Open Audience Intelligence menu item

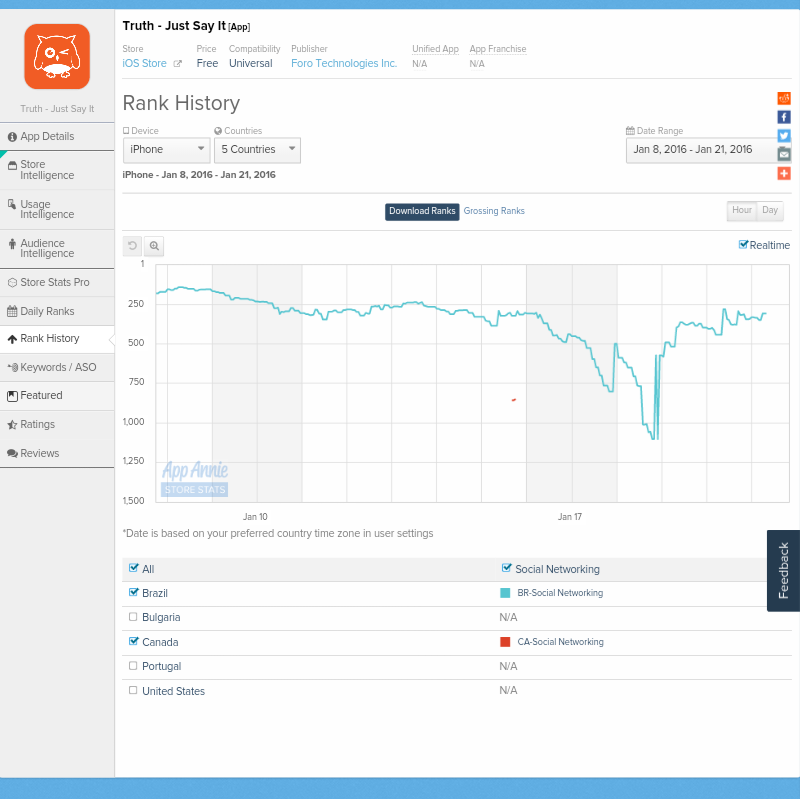point(57,248)
